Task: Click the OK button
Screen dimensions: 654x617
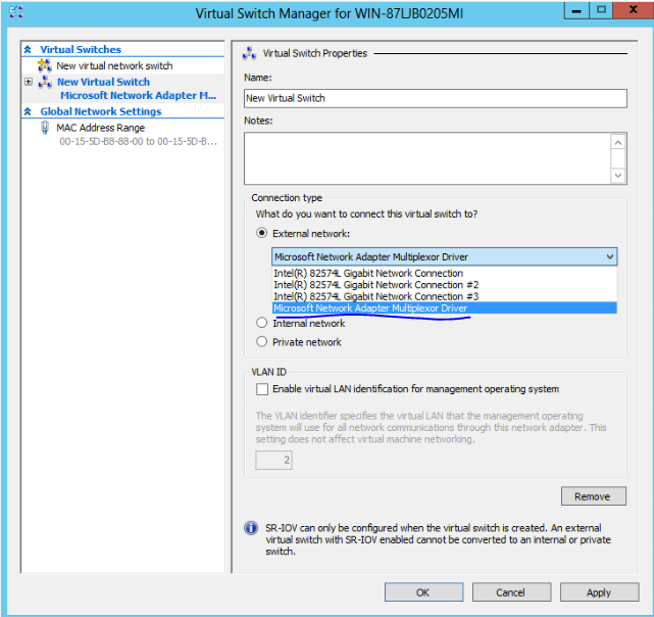Action: click(424, 592)
